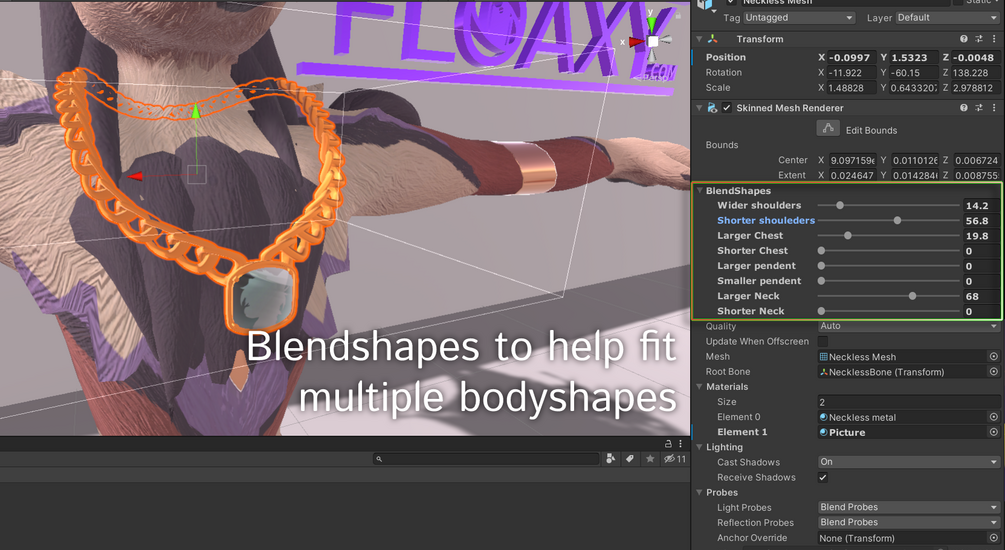Toggle the Project panel lock icon
The width and height of the screenshot is (1005, 550).
tap(668, 444)
